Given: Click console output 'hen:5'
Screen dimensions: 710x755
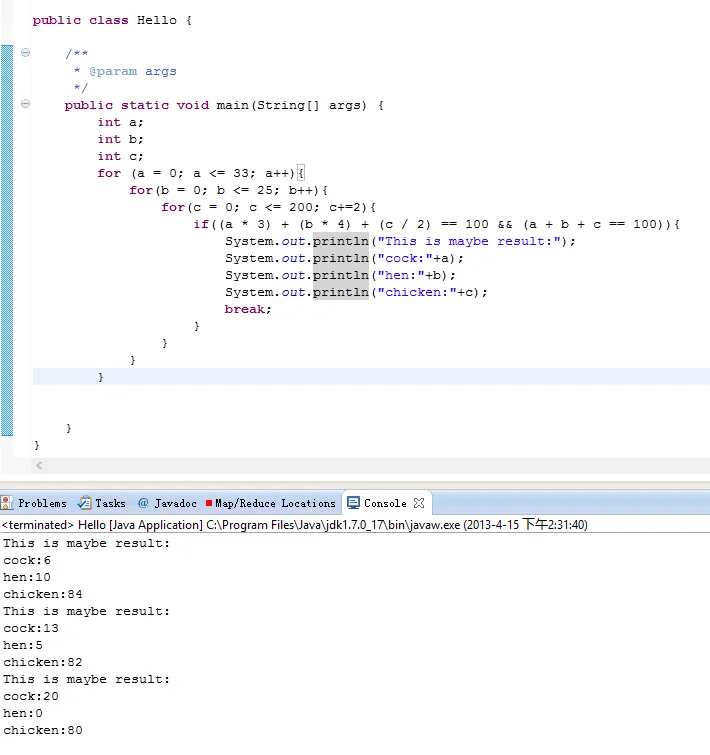Looking at the screenshot, I should click(23, 645).
